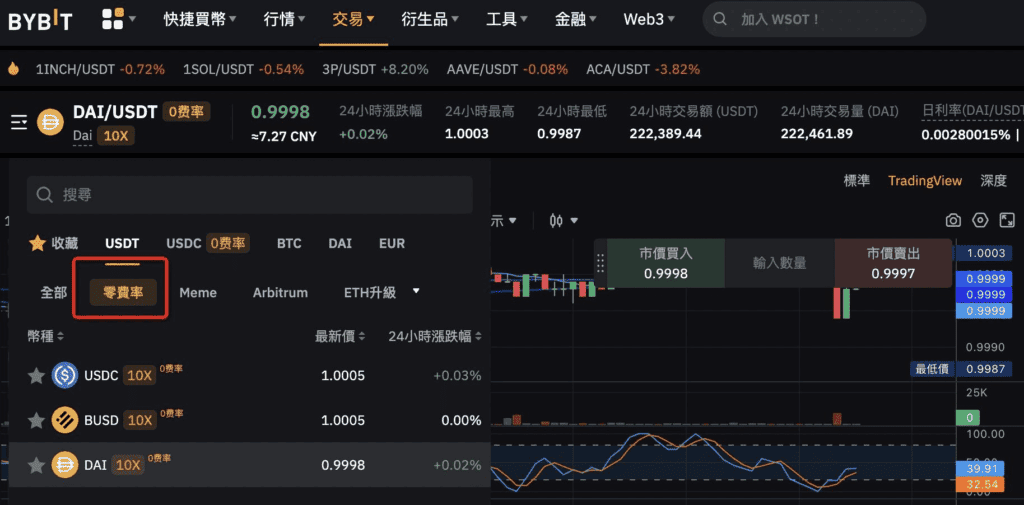Switch chart to 深度 view
The height and width of the screenshot is (505, 1024).
pyautogui.click(x=993, y=181)
